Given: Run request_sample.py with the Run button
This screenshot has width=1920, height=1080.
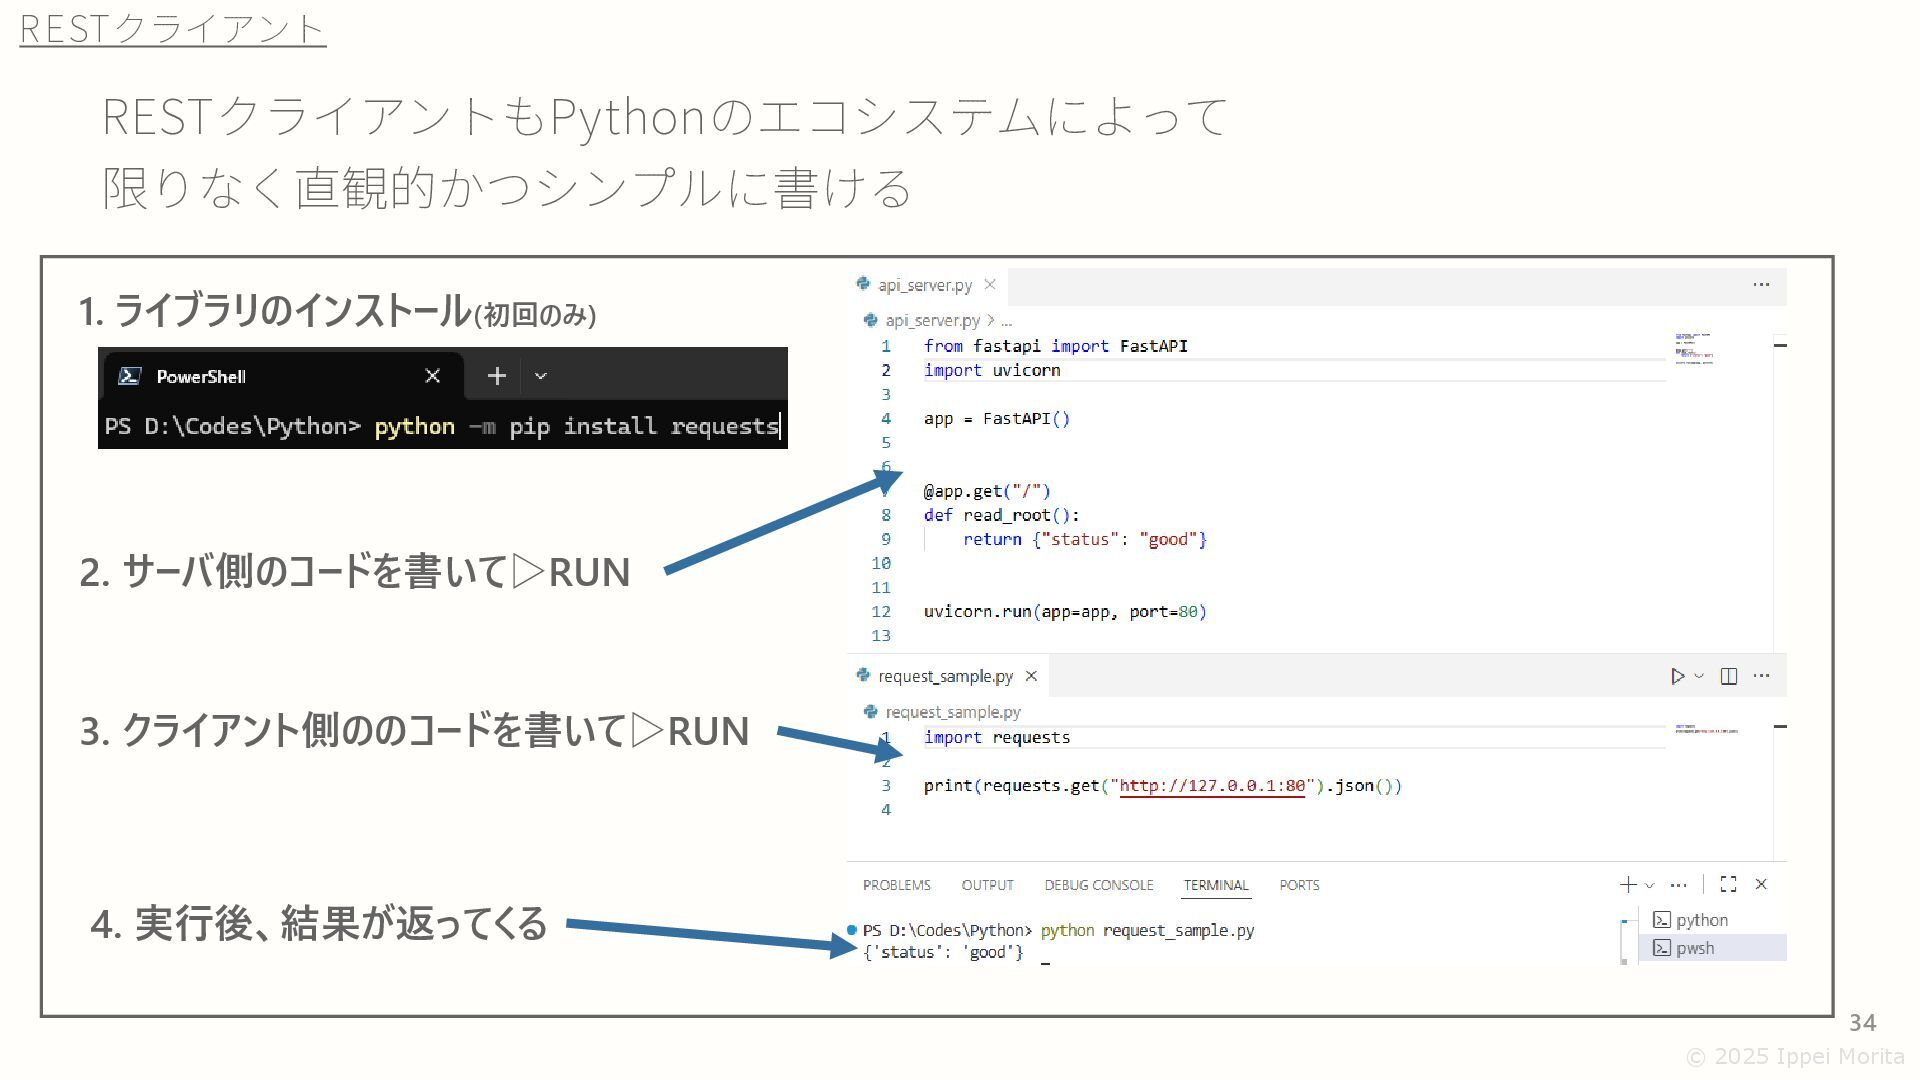Looking at the screenshot, I should tap(1677, 677).
